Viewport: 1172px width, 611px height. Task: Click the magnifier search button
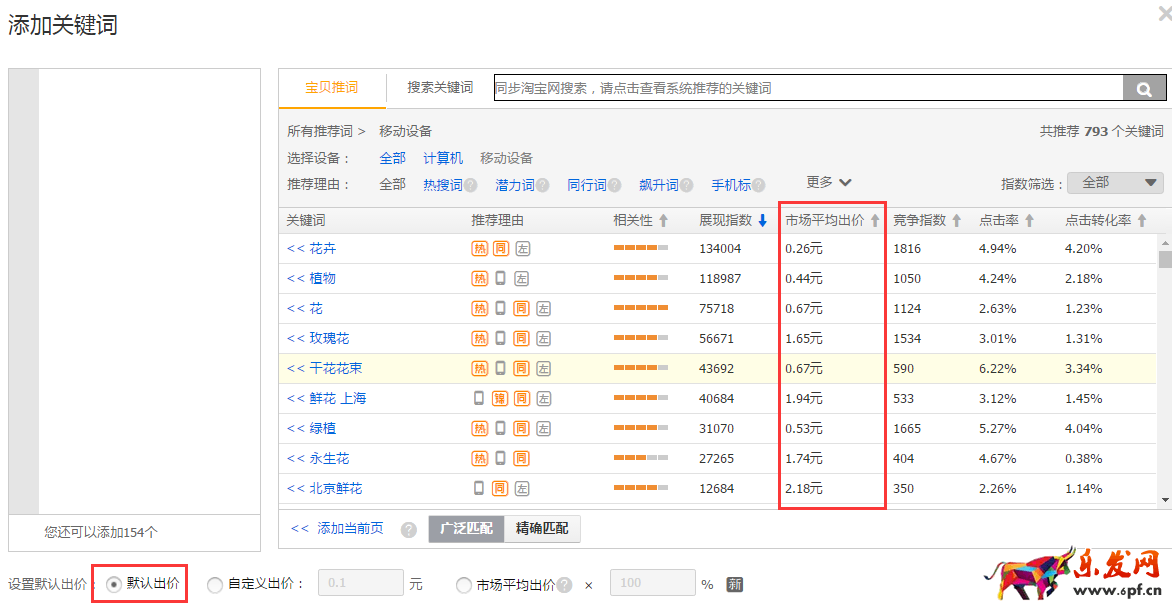[1144, 89]
